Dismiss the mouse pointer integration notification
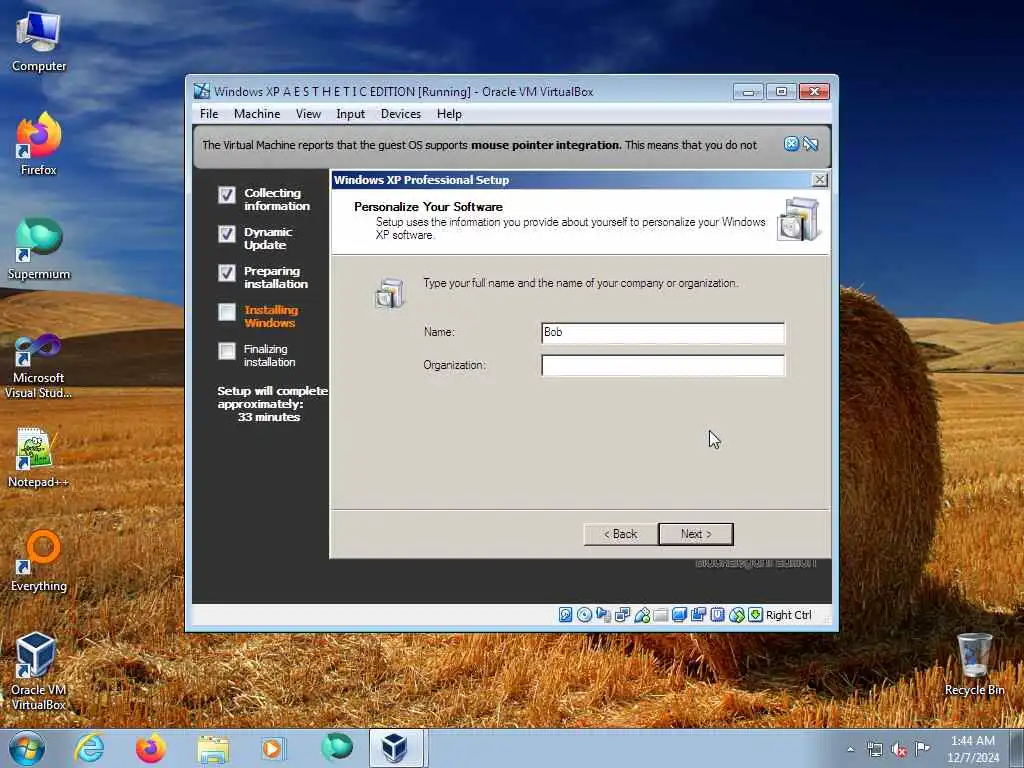 pyautogui.click(x=791, y=144)
